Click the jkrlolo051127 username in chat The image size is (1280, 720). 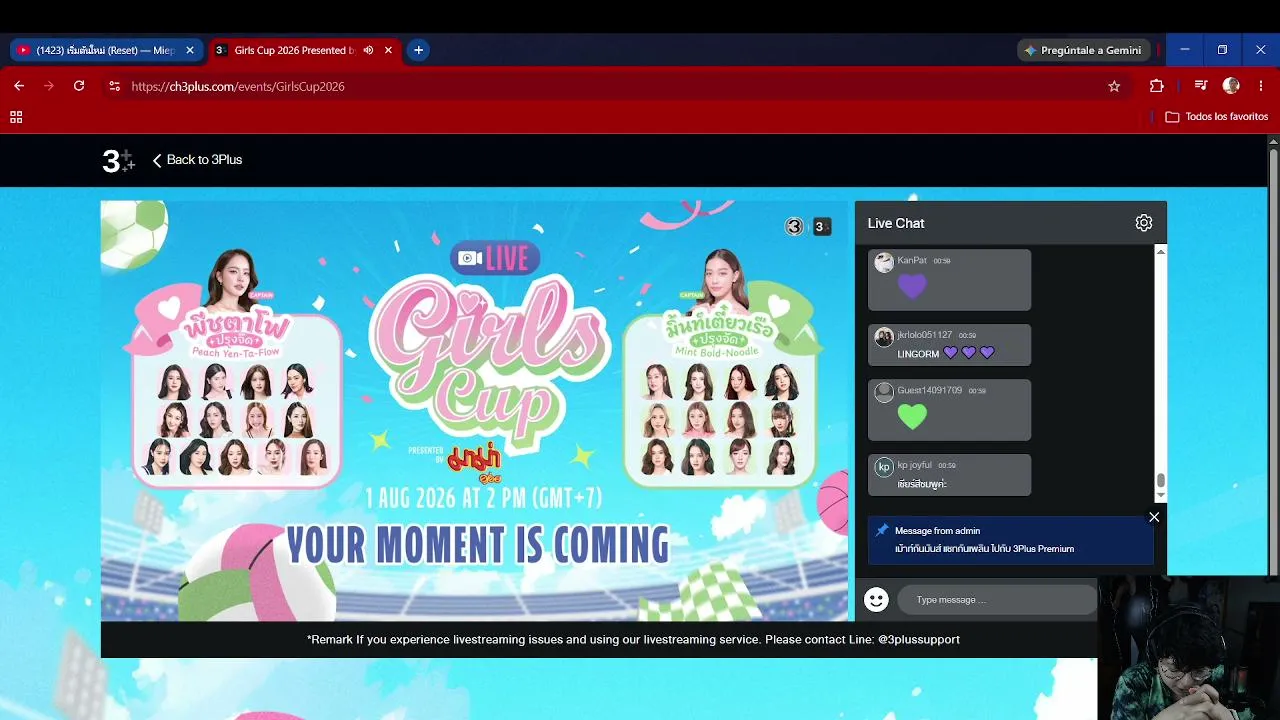[x=925, y=335]
